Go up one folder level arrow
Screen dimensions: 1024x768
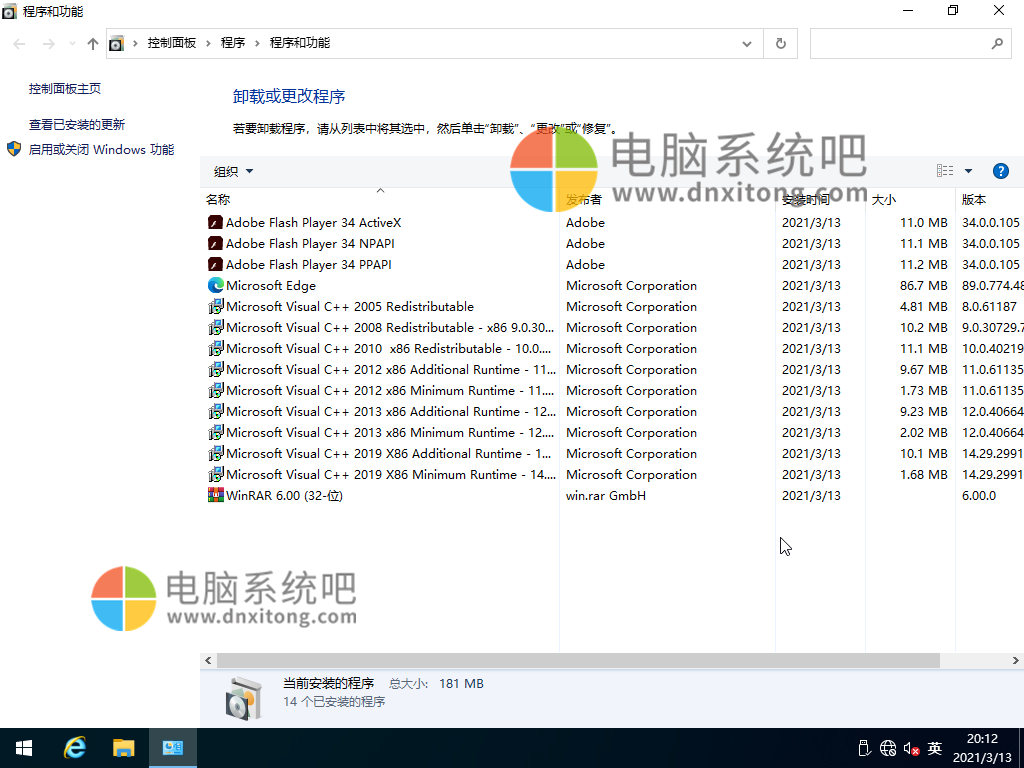point(93,44)
